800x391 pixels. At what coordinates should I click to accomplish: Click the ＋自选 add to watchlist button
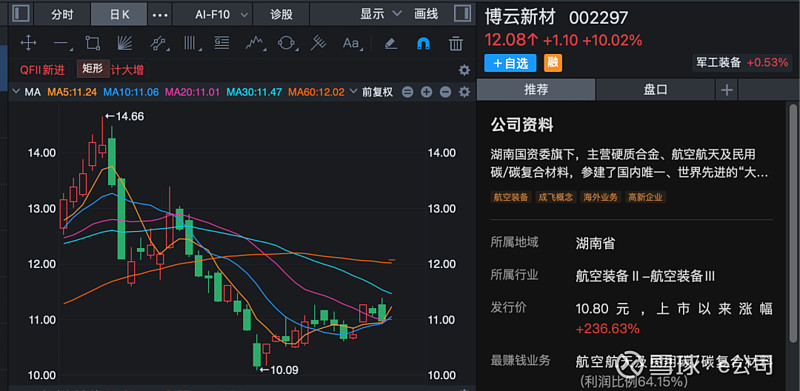tap(510, 63)
